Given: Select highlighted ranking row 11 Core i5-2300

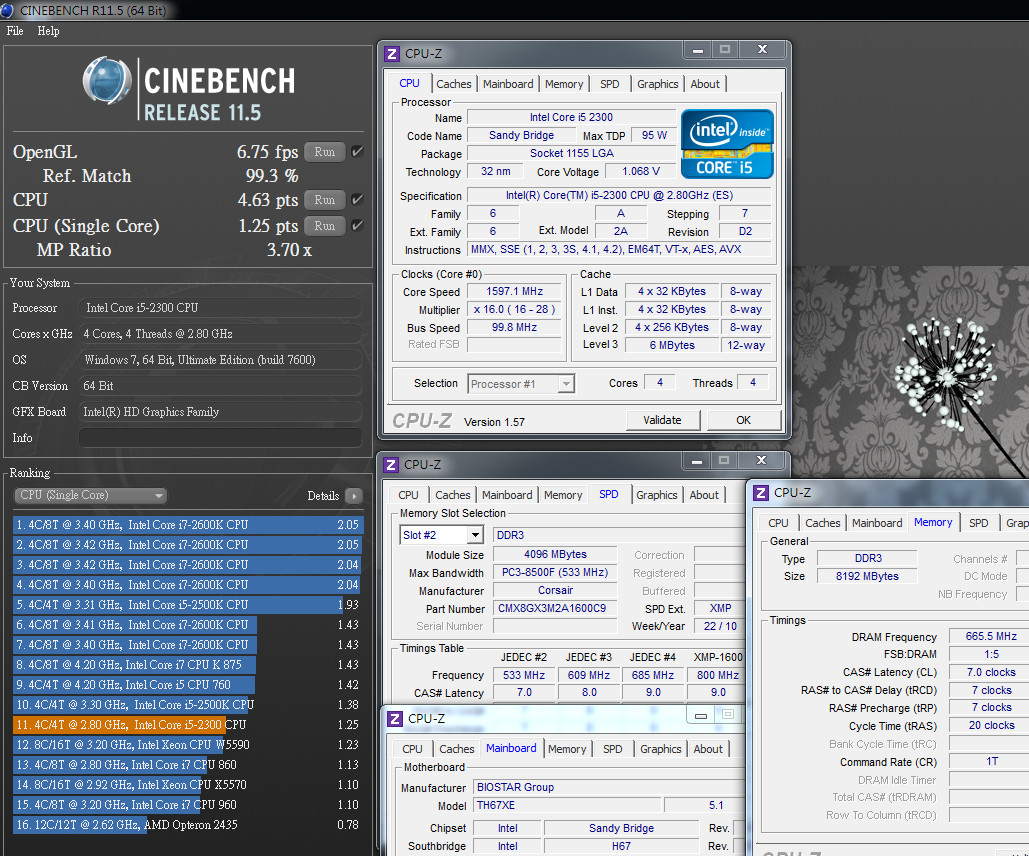Looking at the screenshot, I should 188,725.
